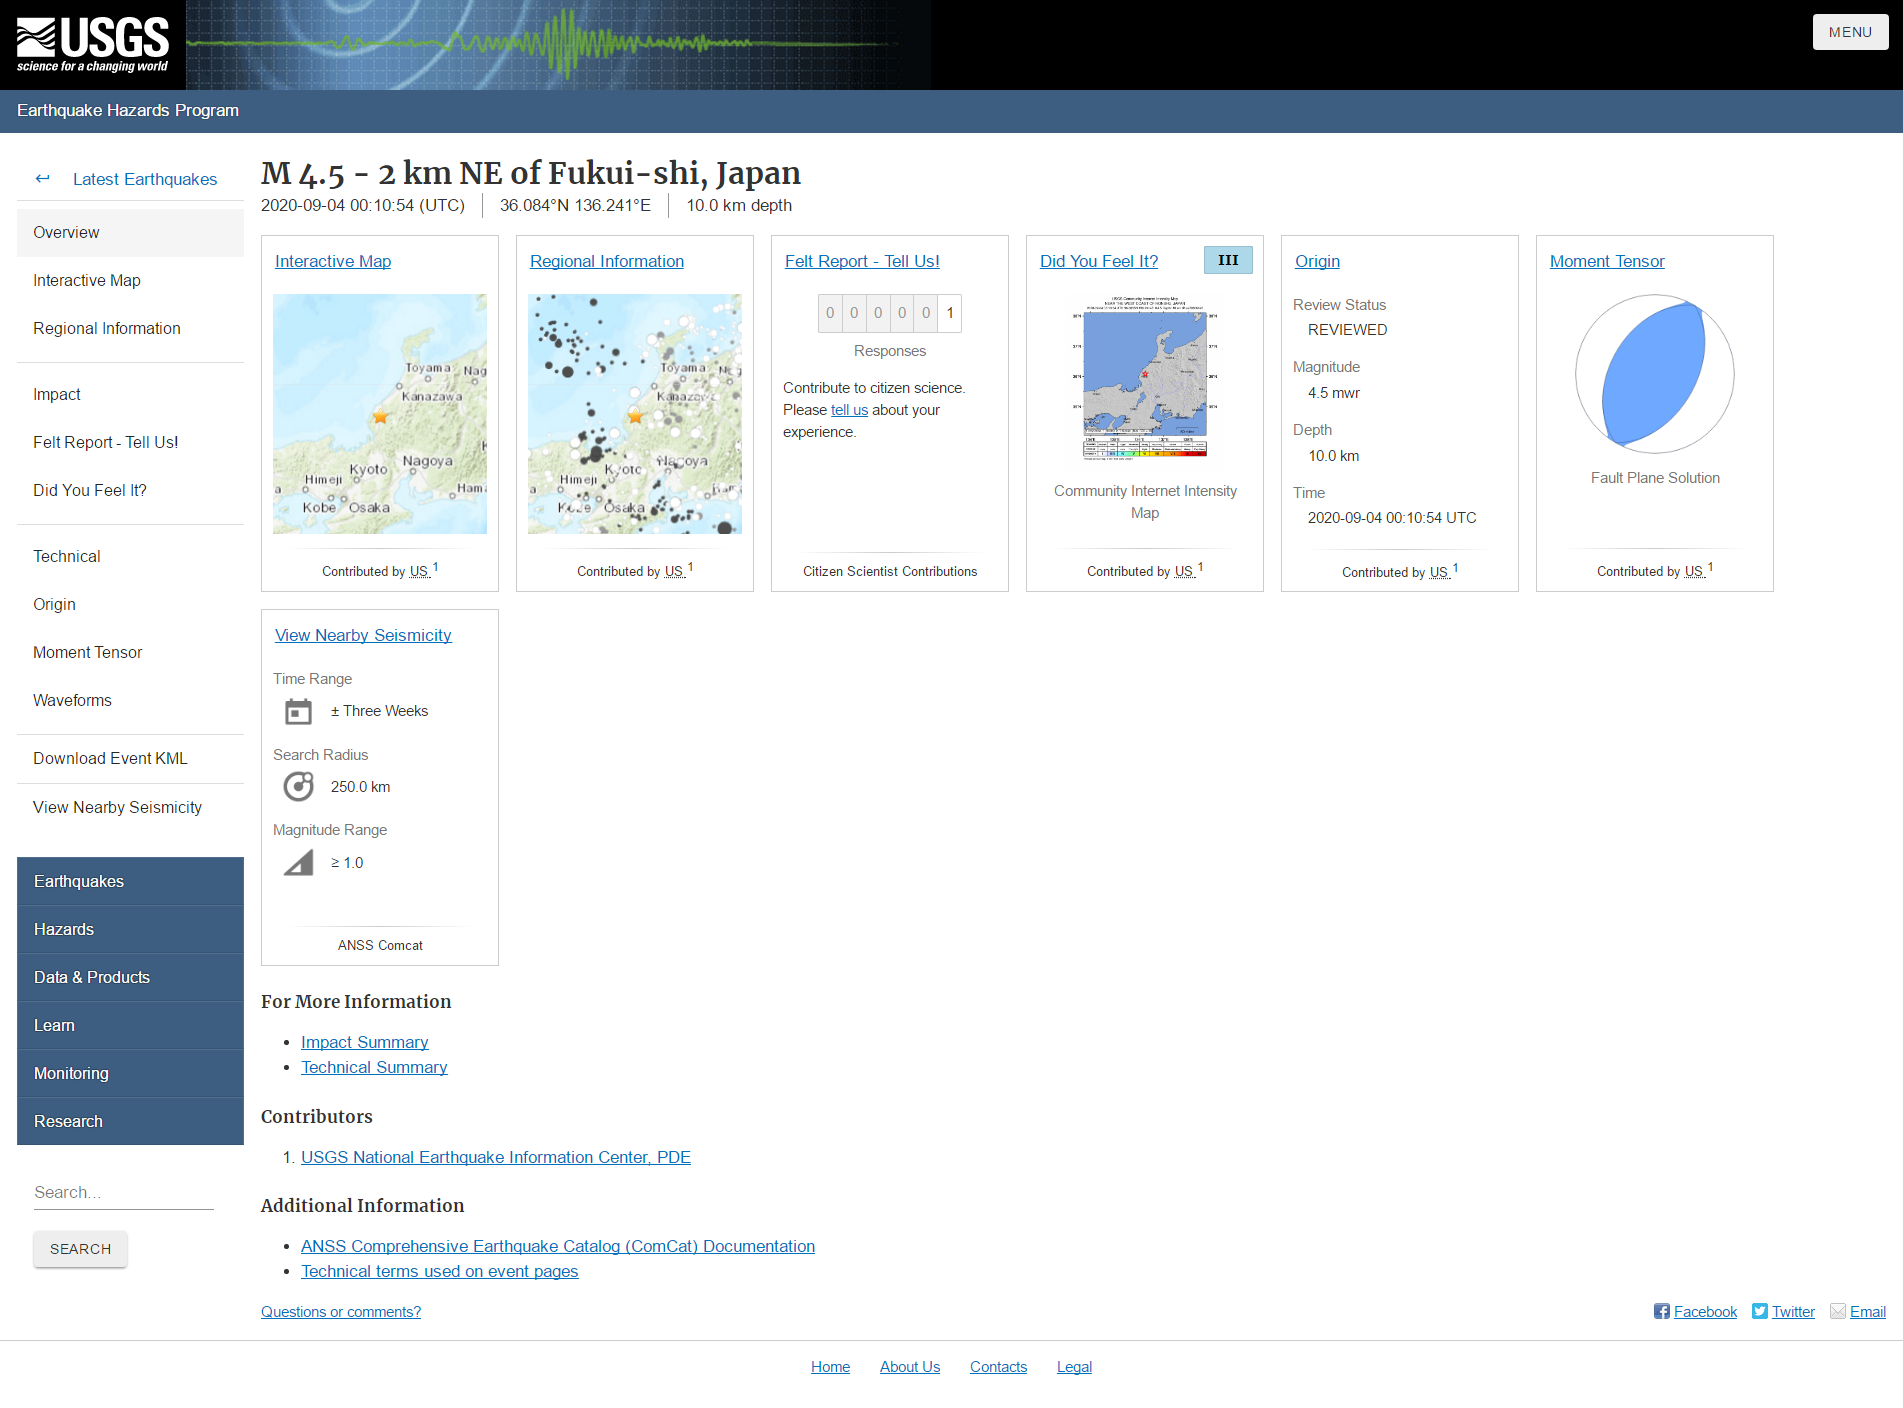1903x1408 pixels.
Task: Open the Hazards section in sidebar
Action: (x=130, y=929)
